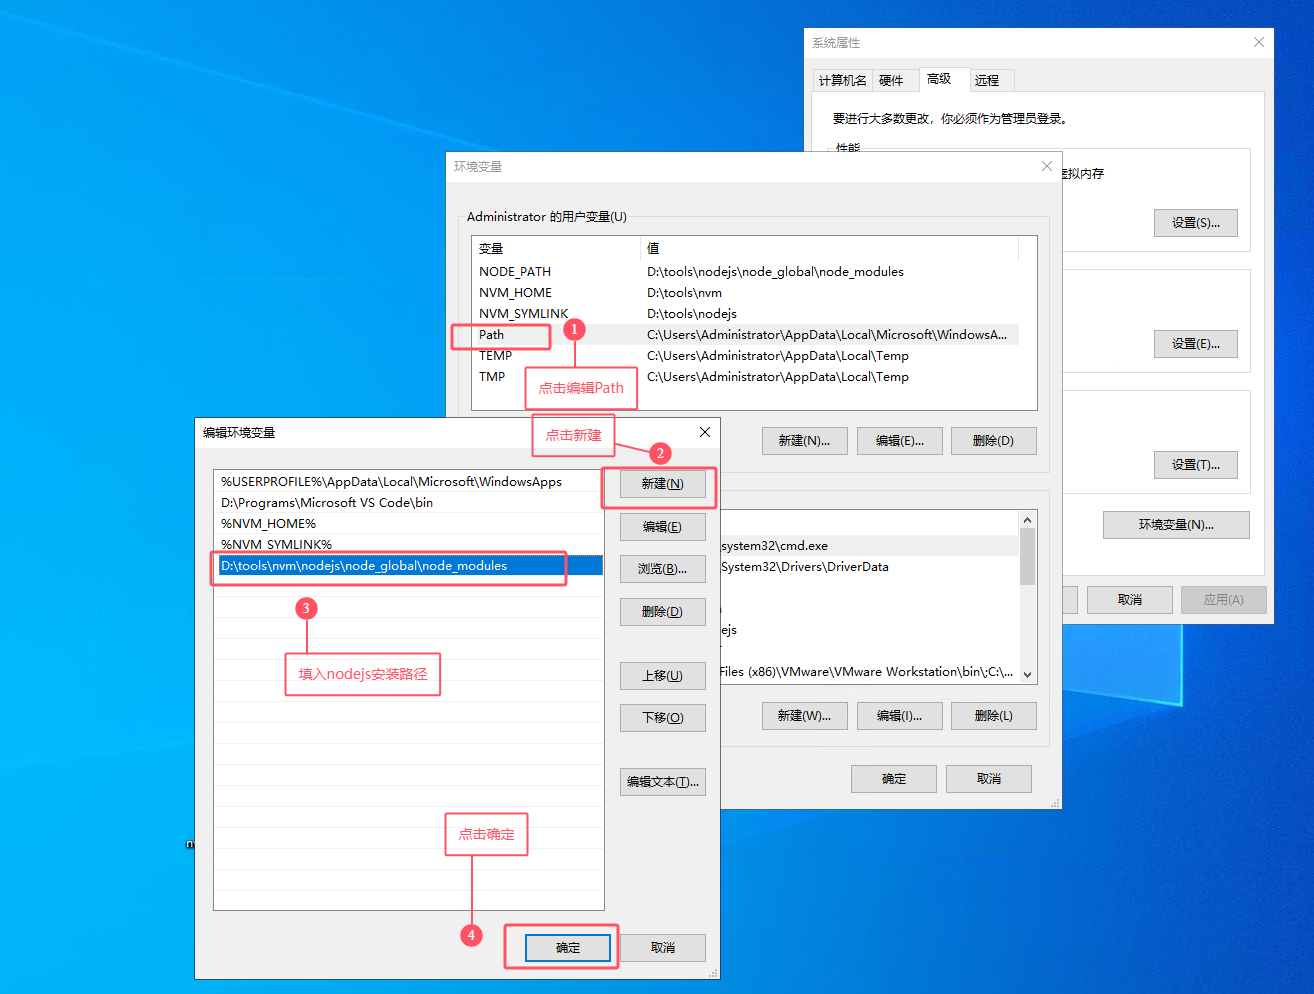This screenshot has width=1314, height=994.
Task: Select the NODE_PATH user variable row
Action: point(515,272)
